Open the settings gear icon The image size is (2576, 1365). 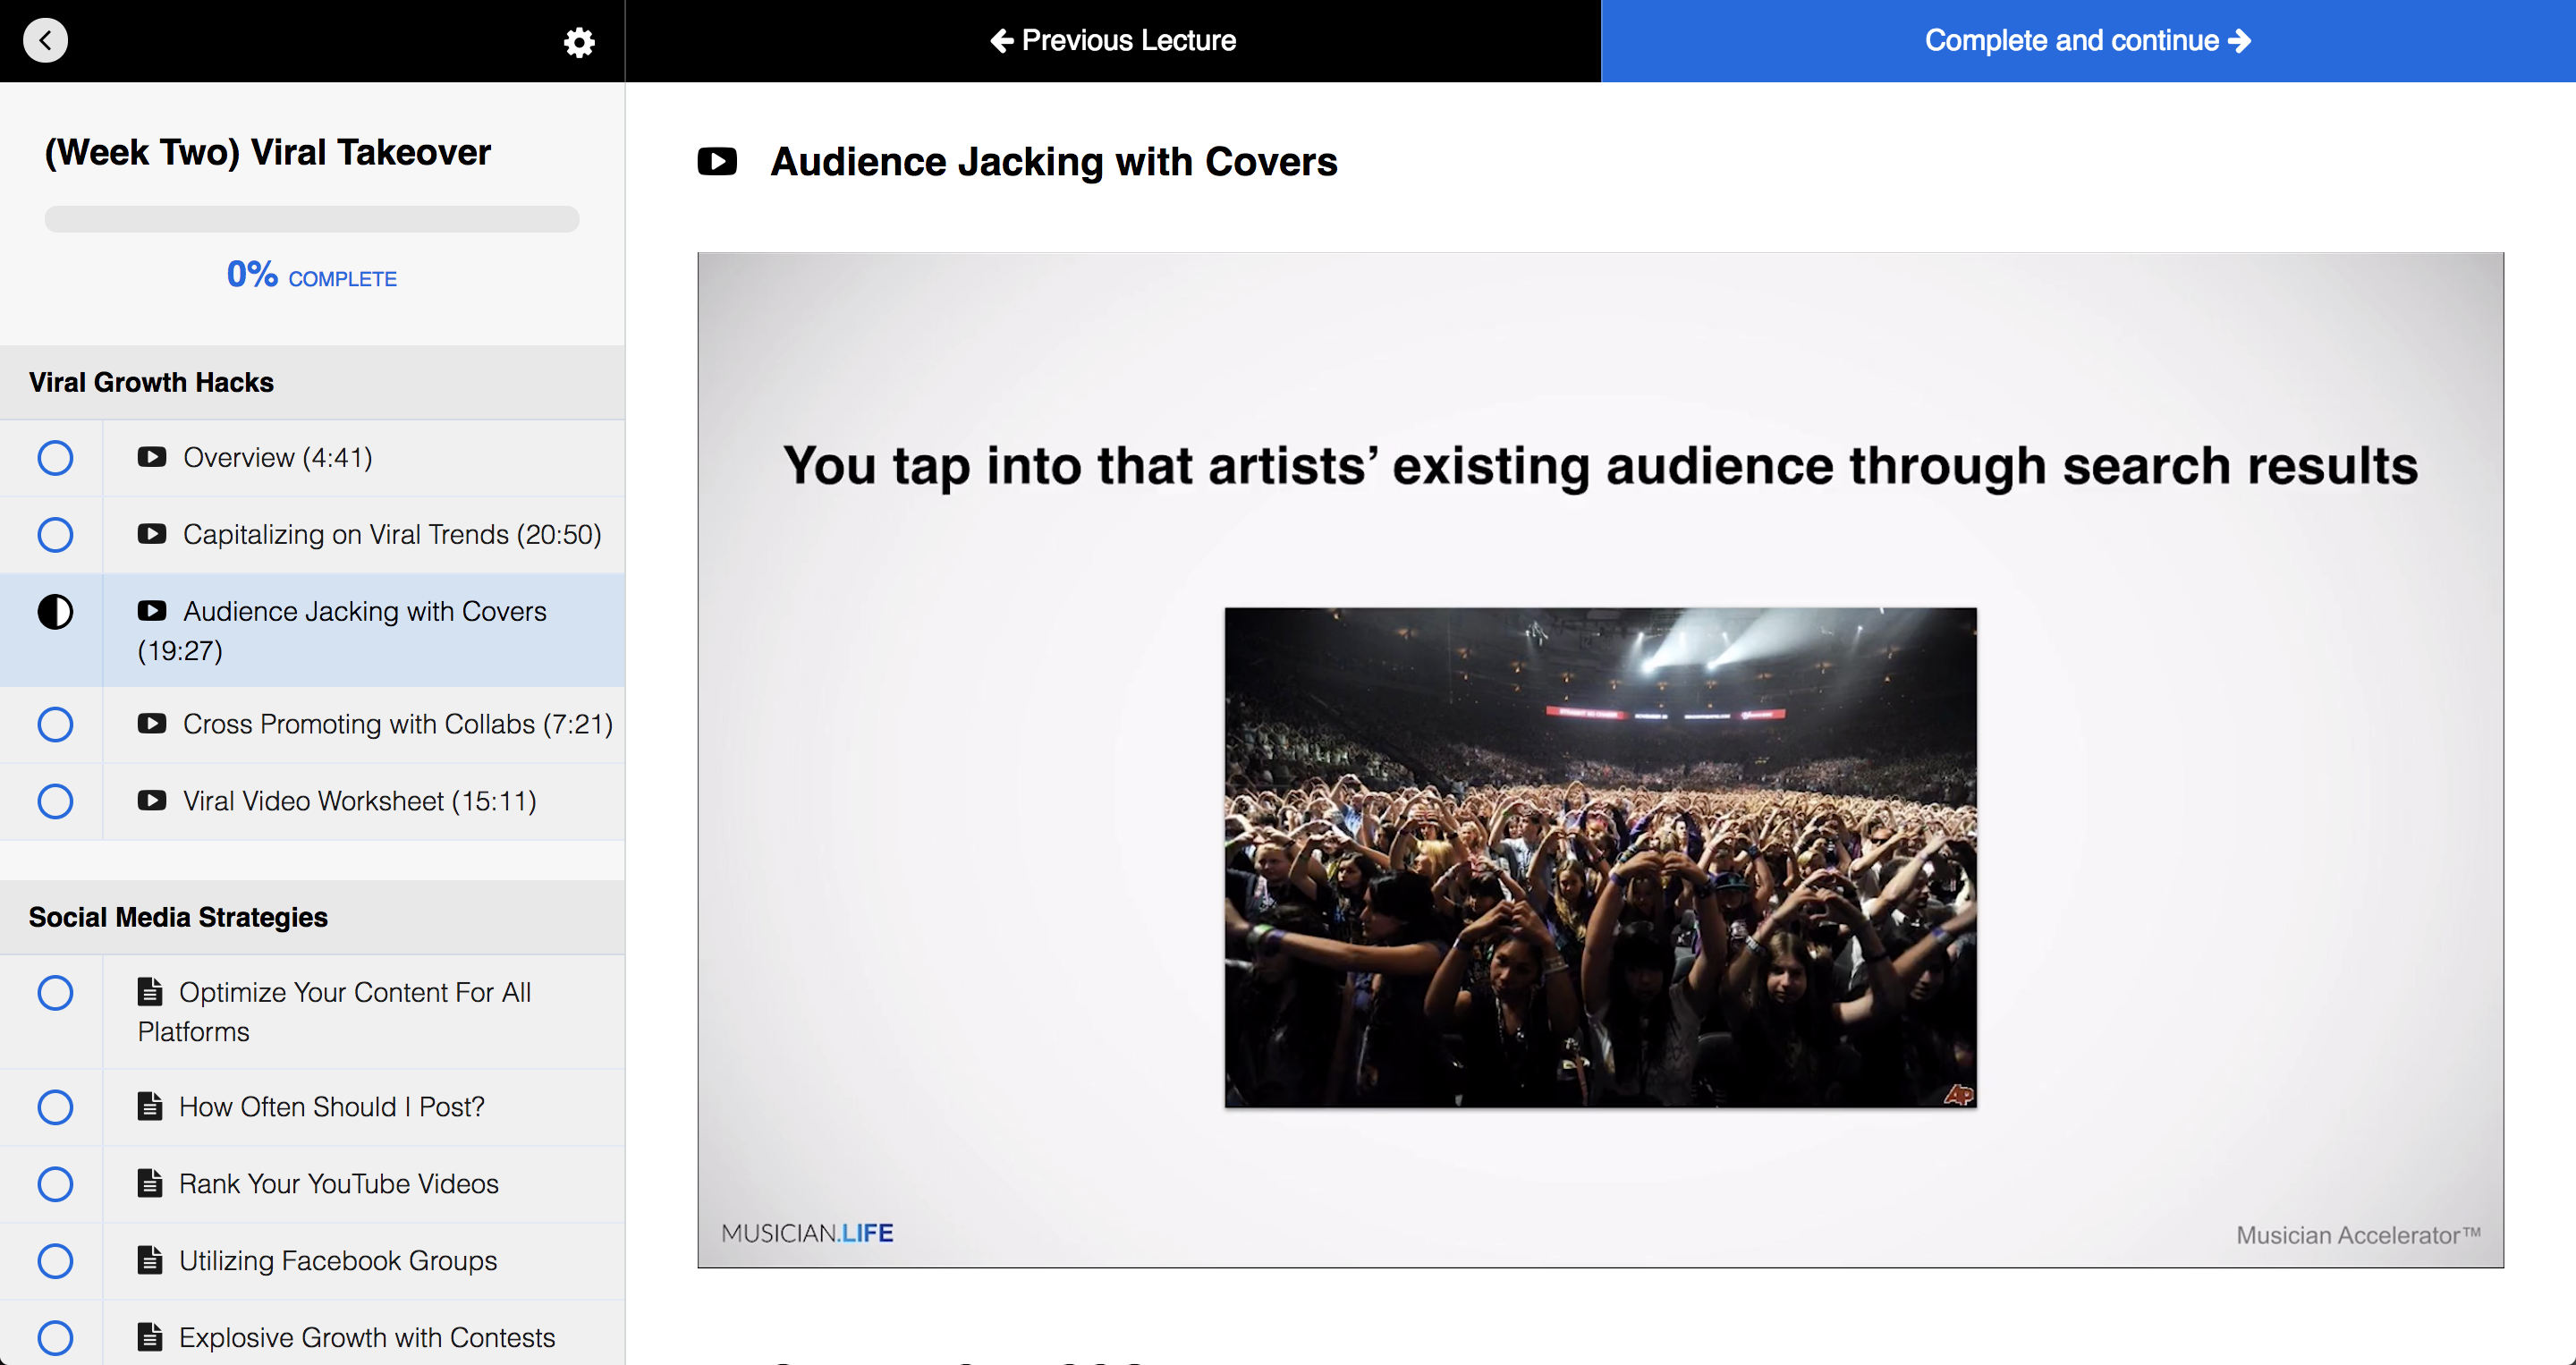579,42
